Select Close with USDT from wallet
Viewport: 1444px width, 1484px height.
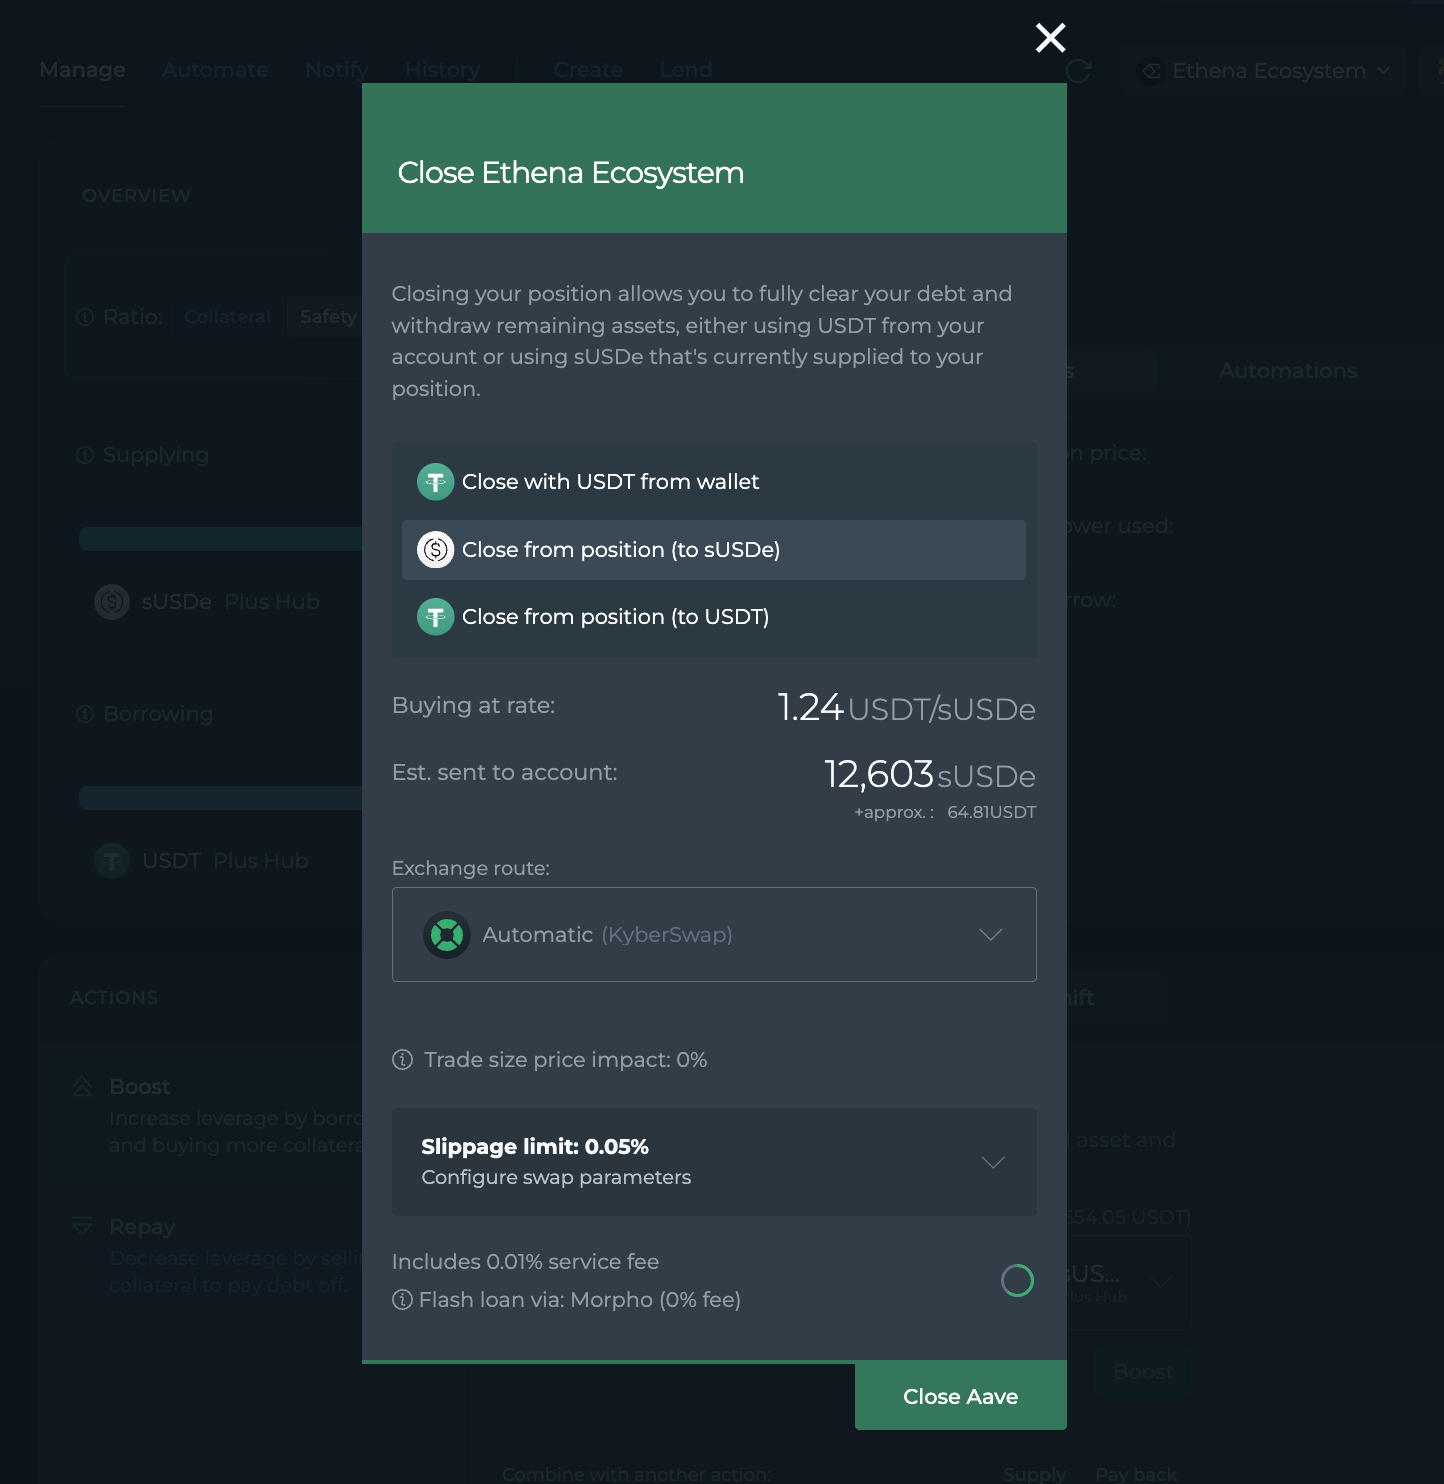(714, 482)
